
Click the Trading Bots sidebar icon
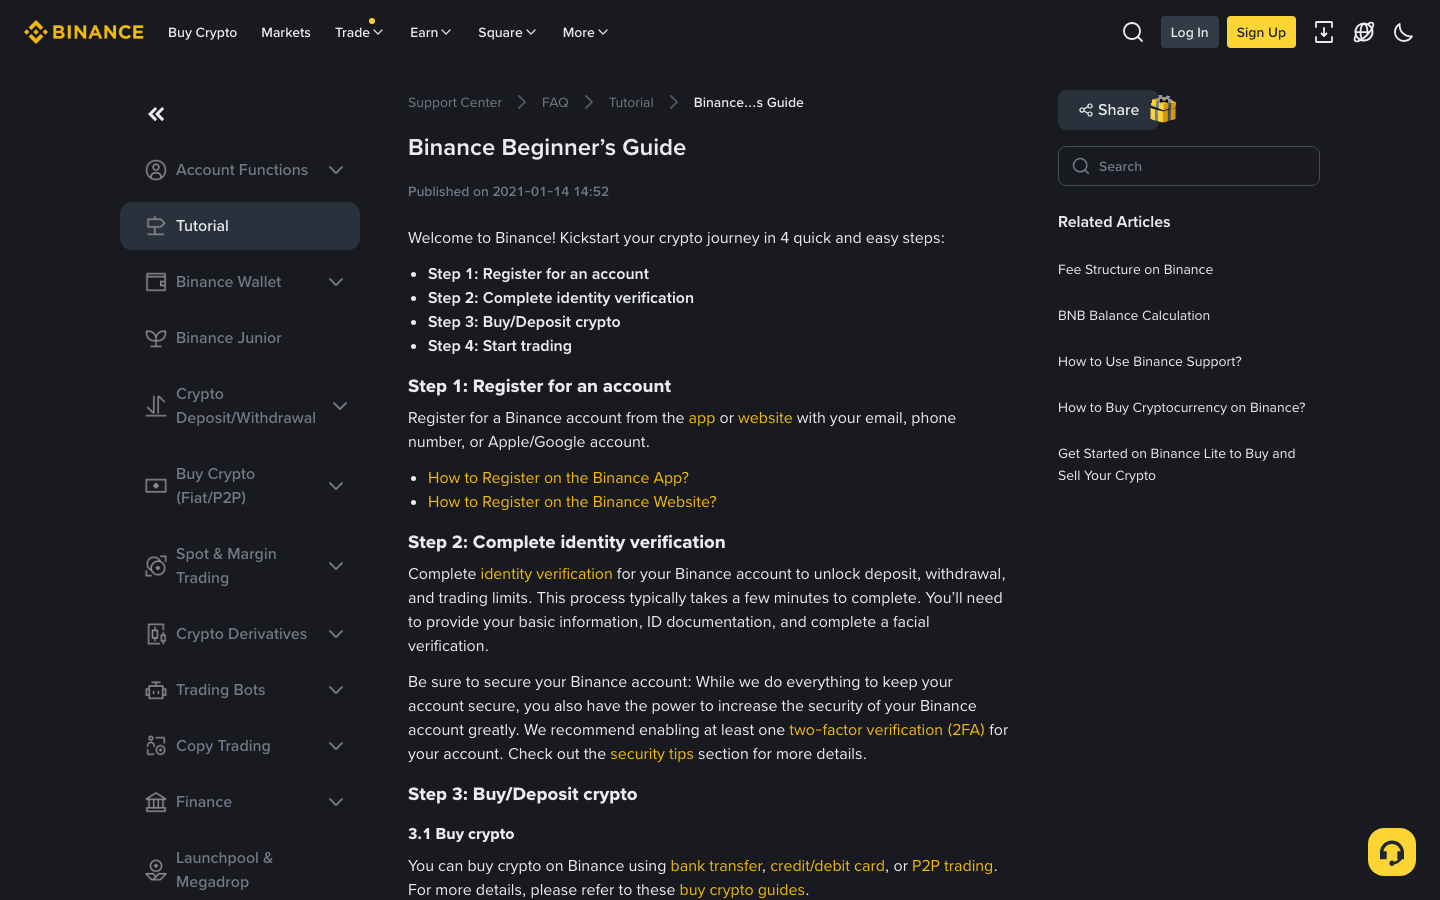pyautogui.click(x=156, y=690)
